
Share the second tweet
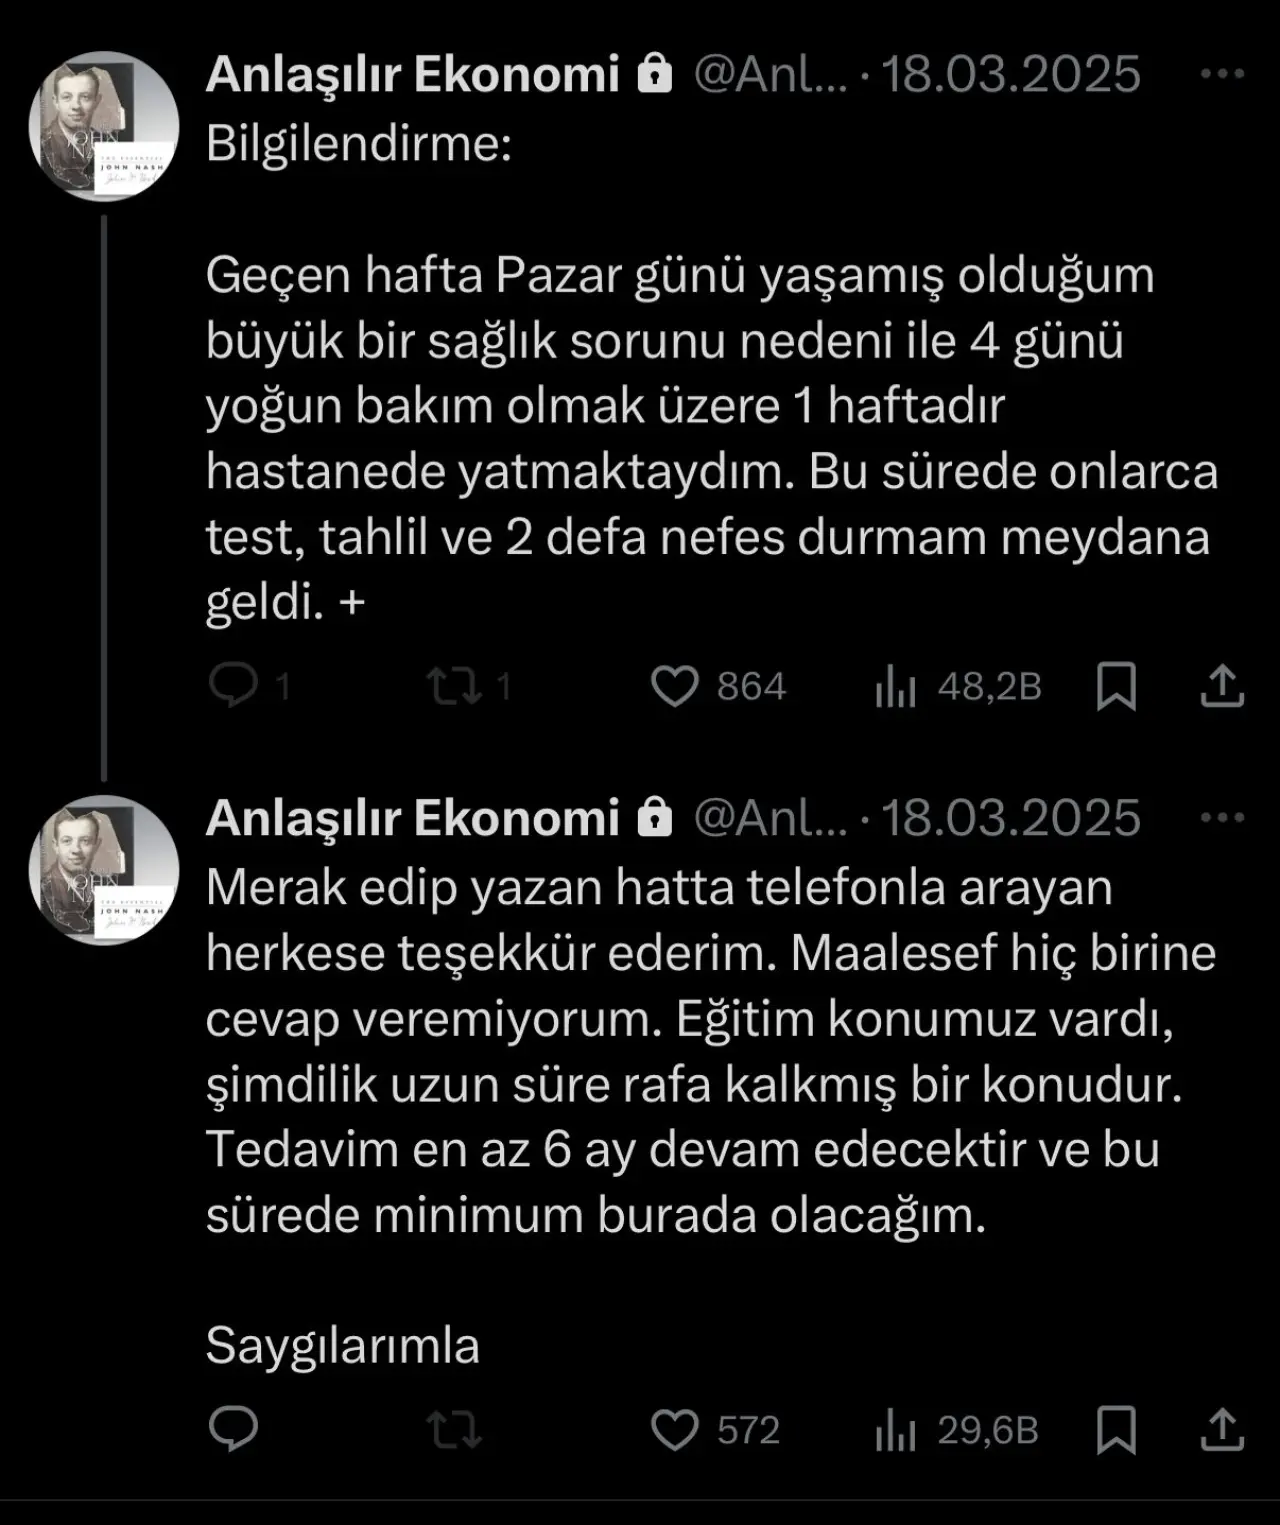pyautogui.click(x=1221, y=1430)
